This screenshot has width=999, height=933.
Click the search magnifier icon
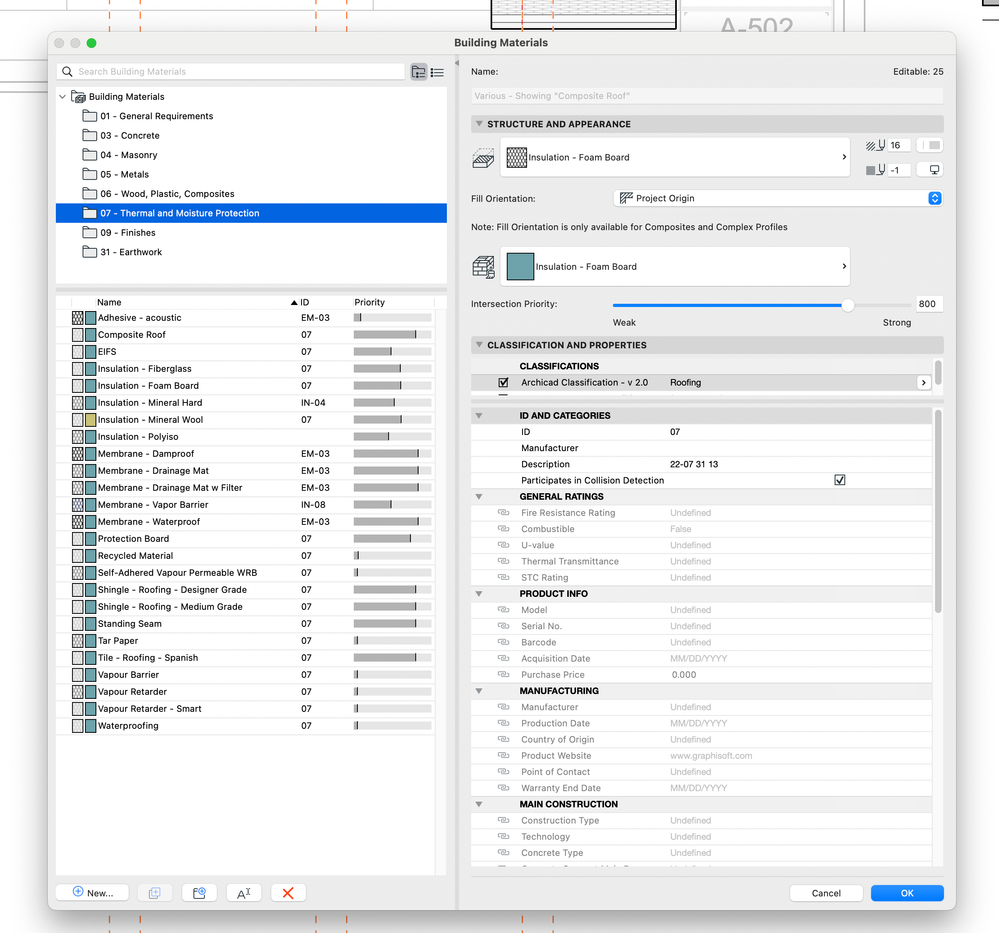67,71
